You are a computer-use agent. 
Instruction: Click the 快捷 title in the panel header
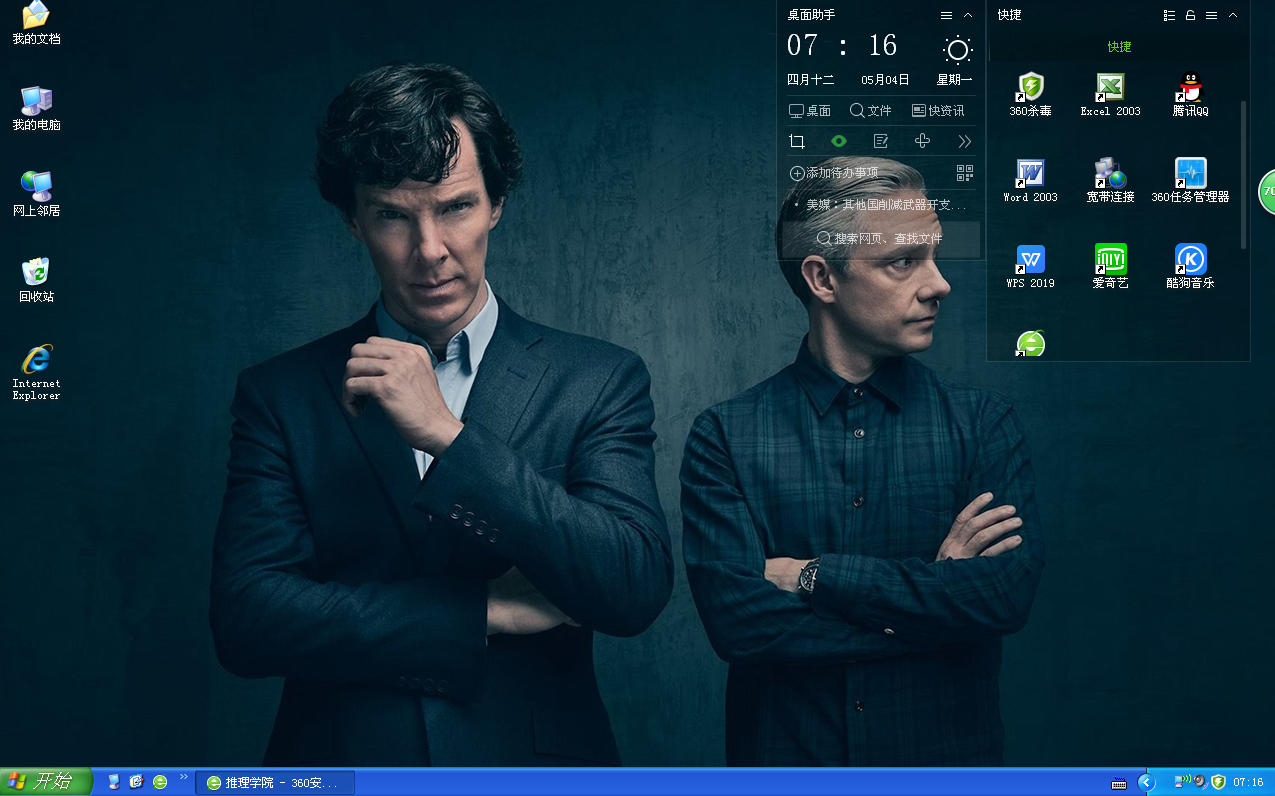(1009, 15)
